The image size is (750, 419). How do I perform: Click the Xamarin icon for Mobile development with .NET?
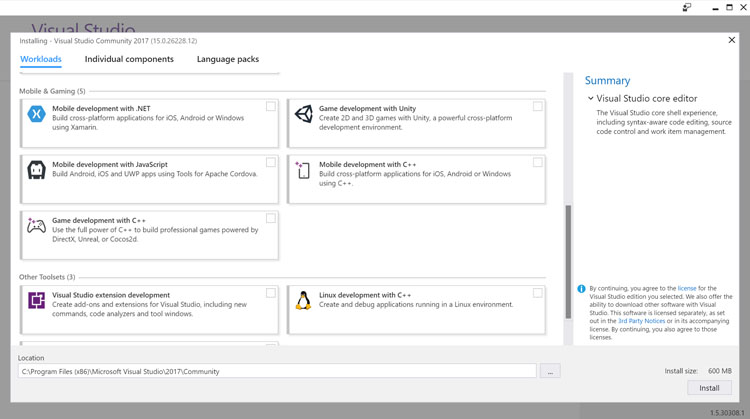point(36,114)
